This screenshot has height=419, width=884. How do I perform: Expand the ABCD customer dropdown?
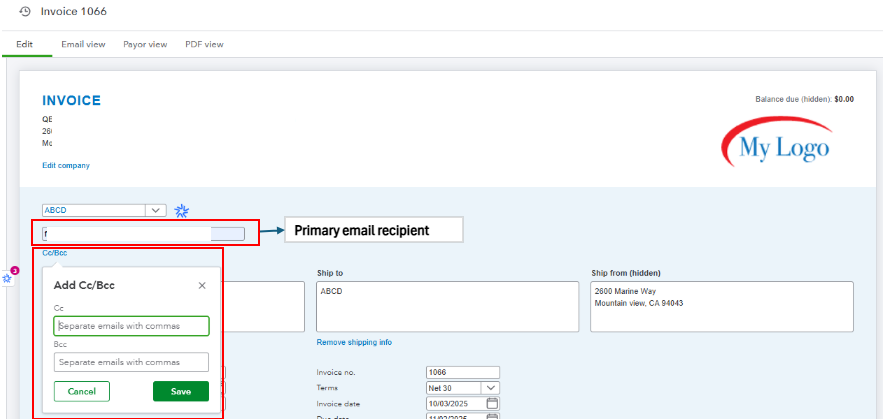156,210
